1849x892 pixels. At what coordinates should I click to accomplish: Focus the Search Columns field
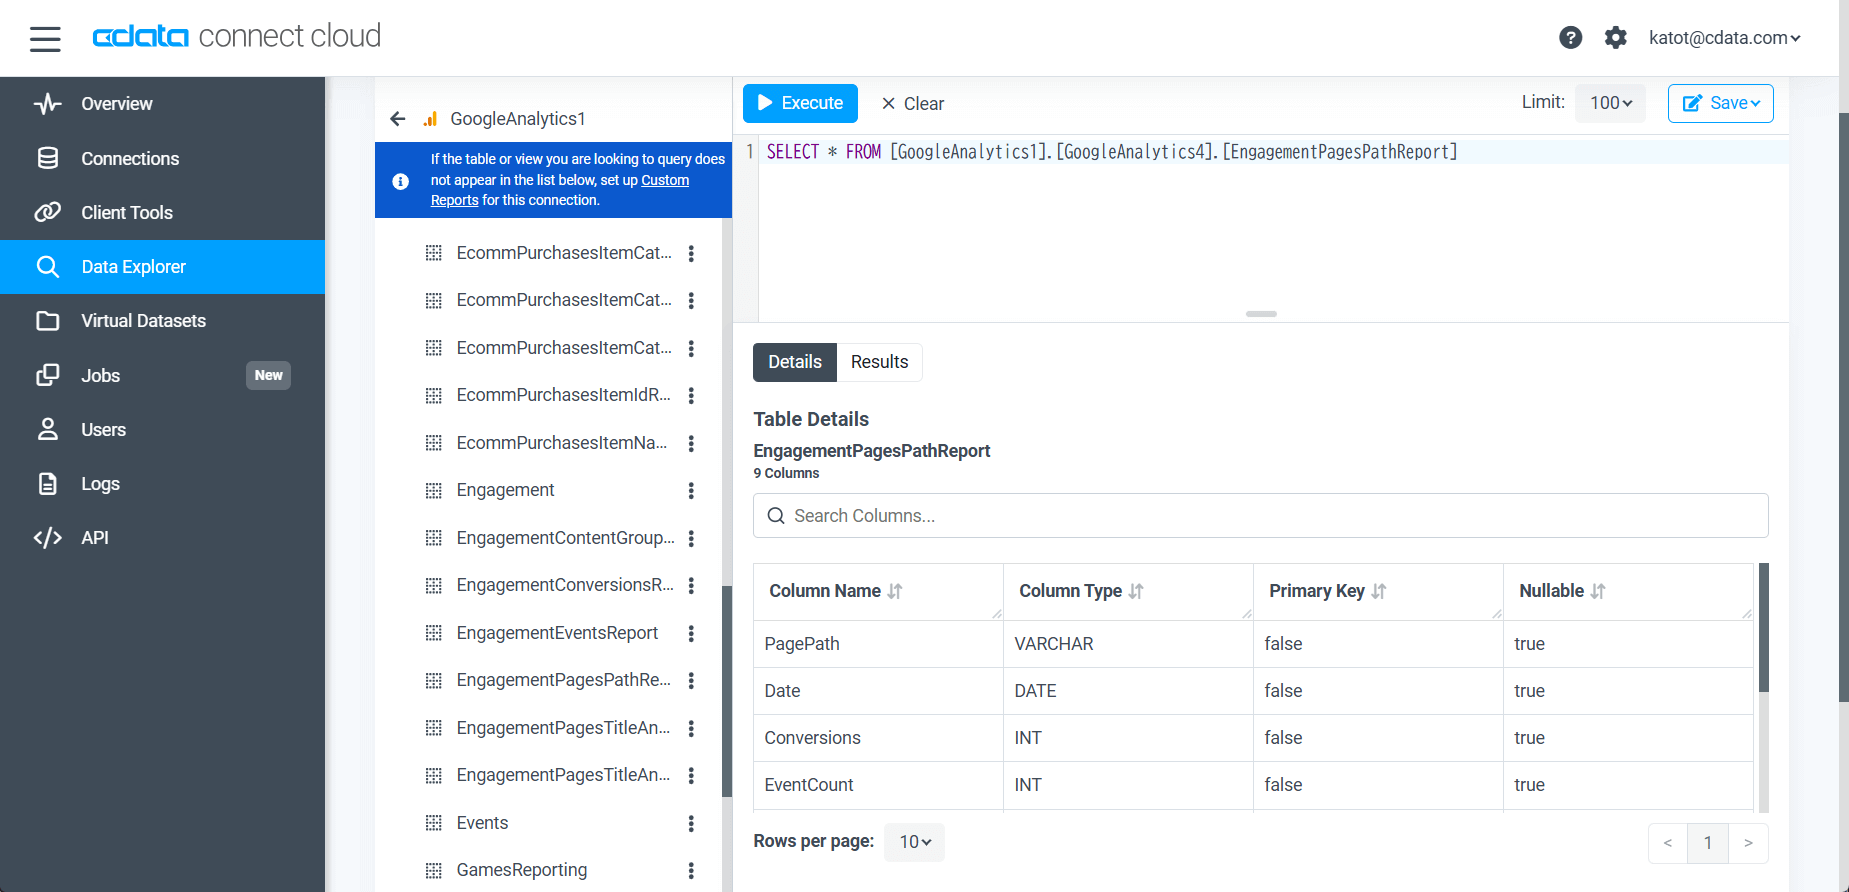coord(1260,516)
